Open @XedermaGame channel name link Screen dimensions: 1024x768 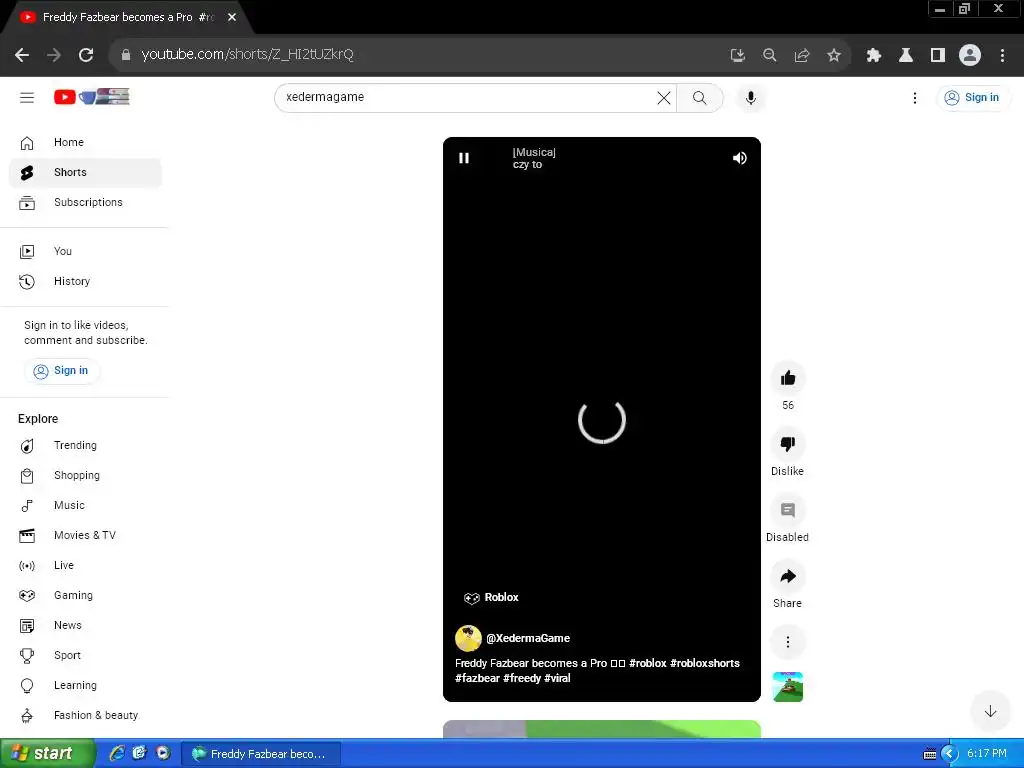pyautogui.click(x=528, y=638)
